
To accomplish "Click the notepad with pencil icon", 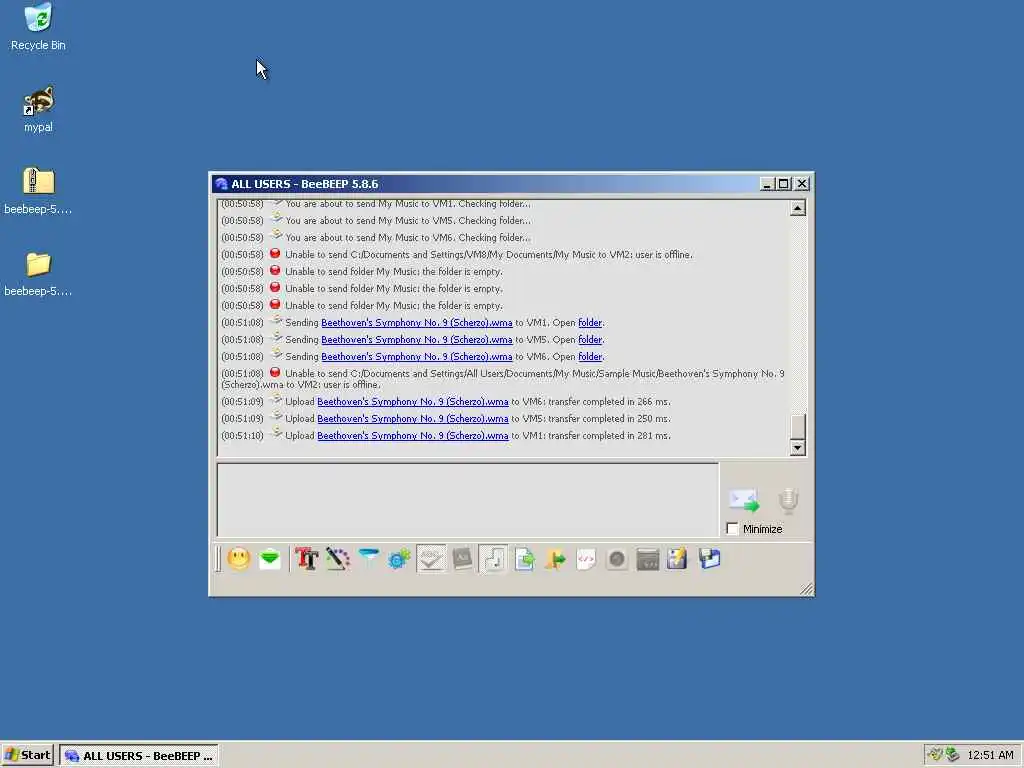I will point(678,559).
